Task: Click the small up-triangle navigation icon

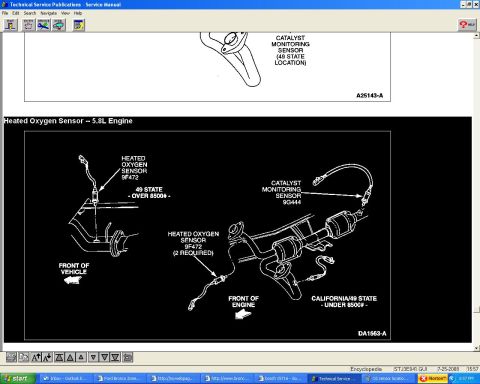Action: pos(81,358)
